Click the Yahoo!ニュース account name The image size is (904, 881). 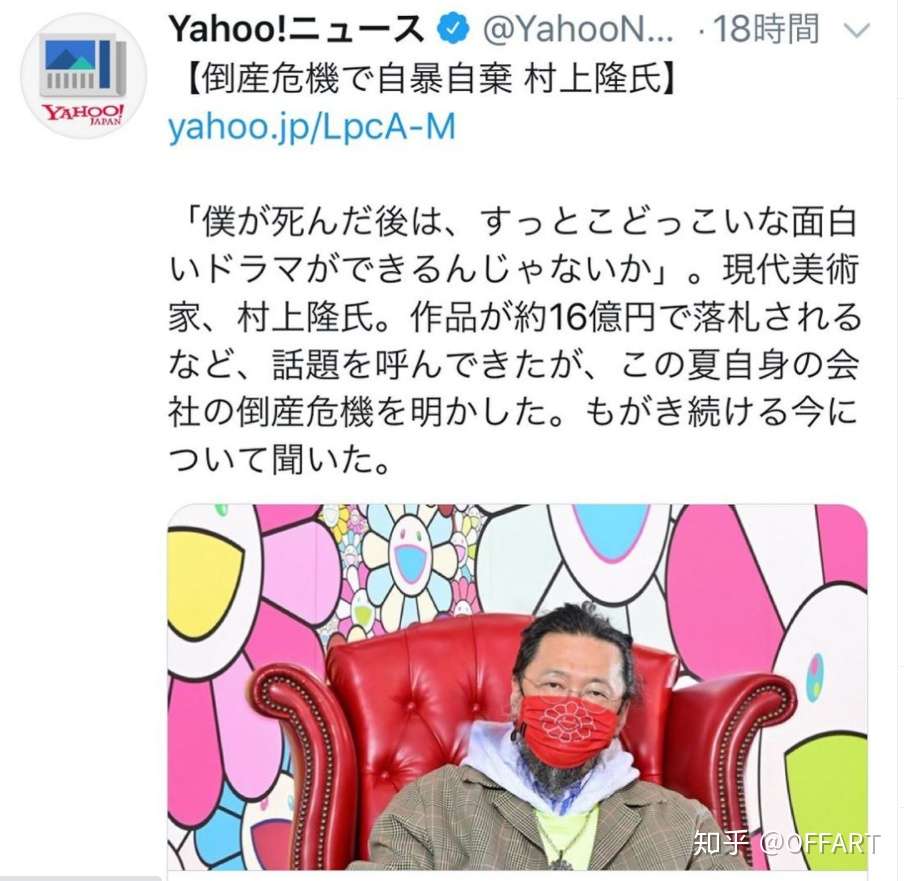pyautogui.click(x=297, y=29)
